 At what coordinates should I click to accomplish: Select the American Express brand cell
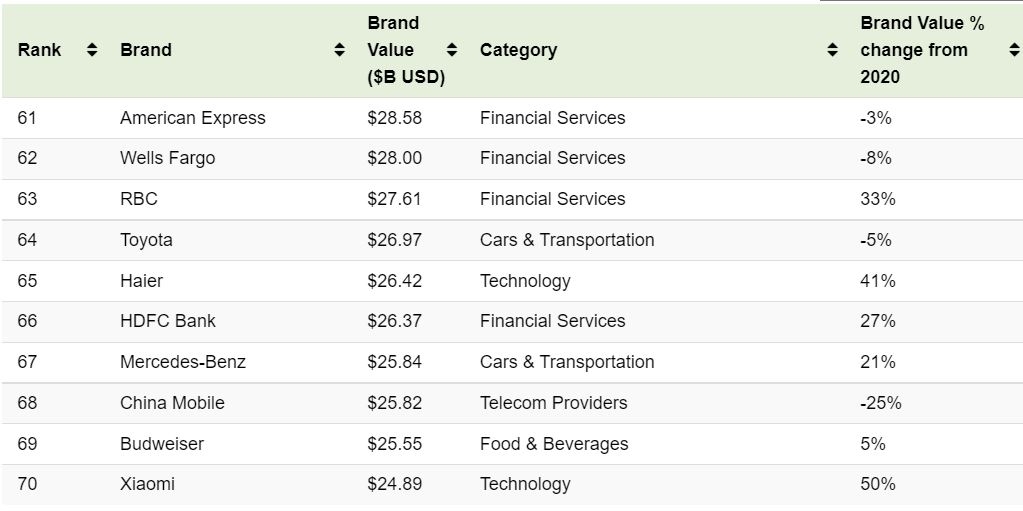click(x=193, y=118)
